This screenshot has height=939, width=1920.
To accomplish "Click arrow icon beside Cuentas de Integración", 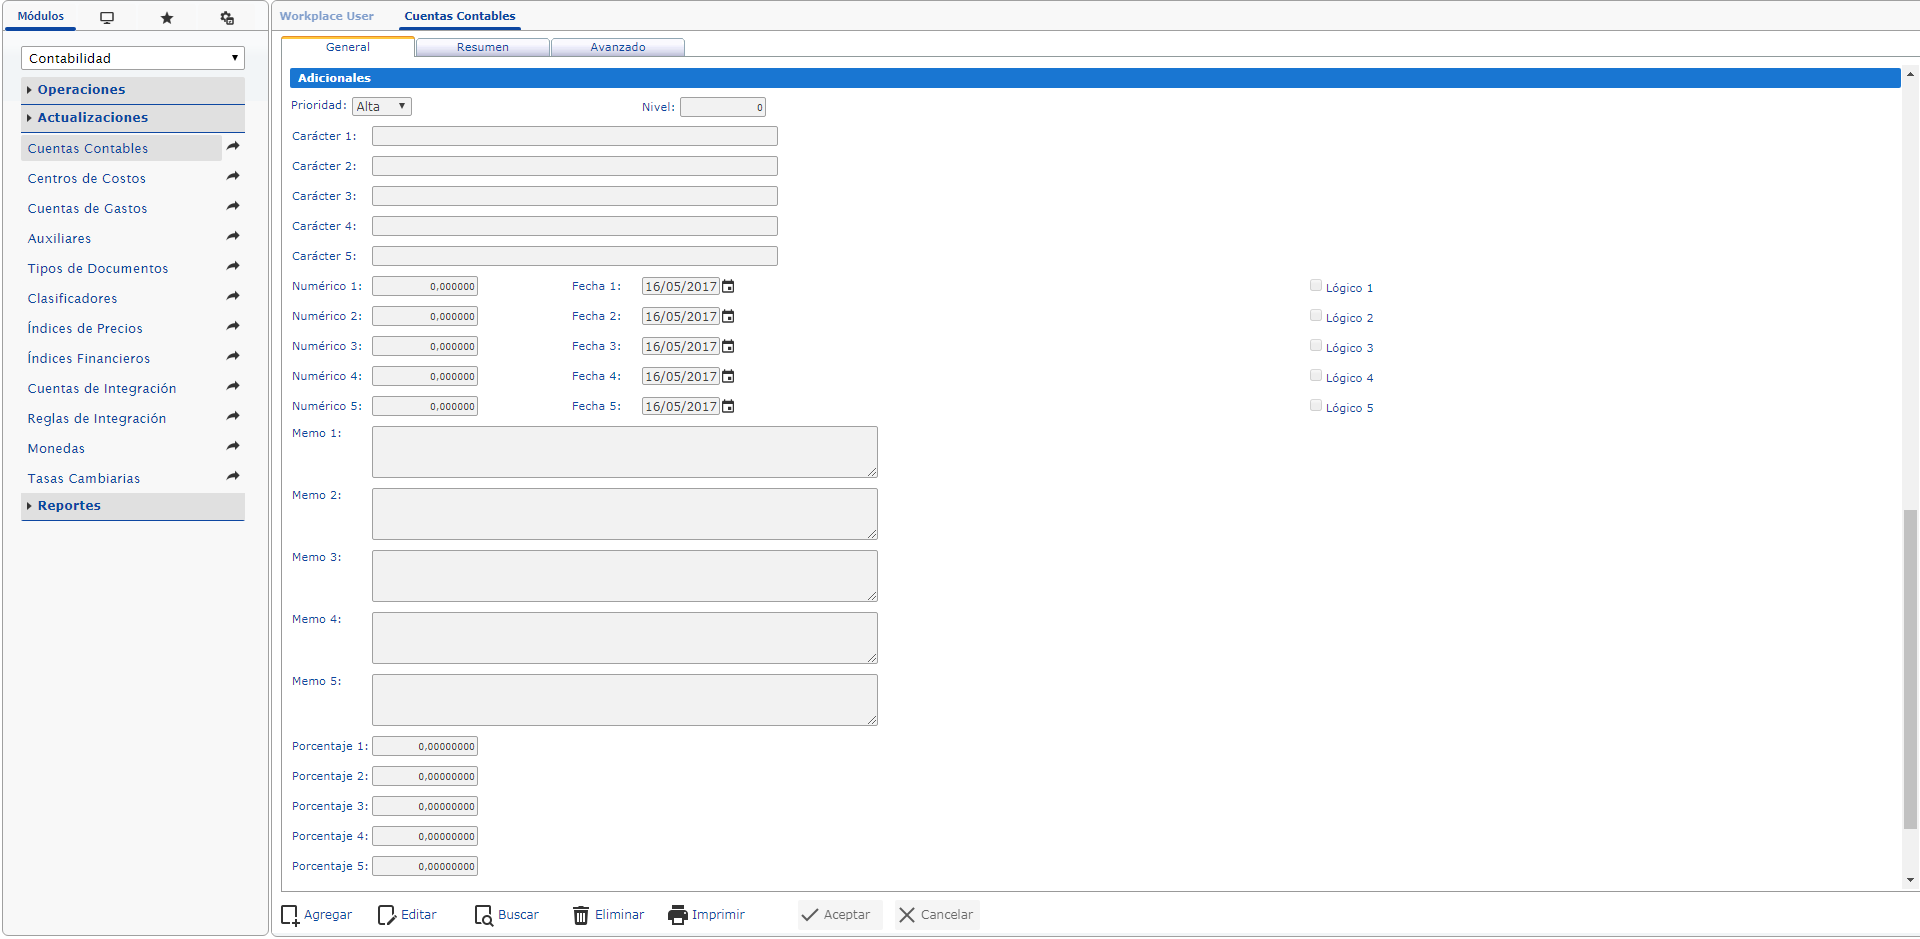I will pyautogui.click(x=233, y=386).
